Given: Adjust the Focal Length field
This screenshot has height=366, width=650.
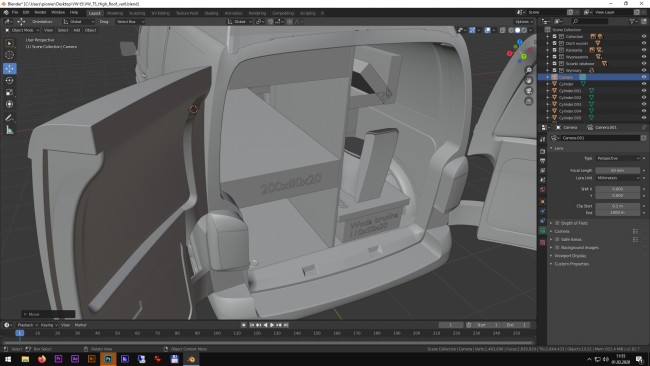Looking at the screenshot, I should (x=618, y=170).
